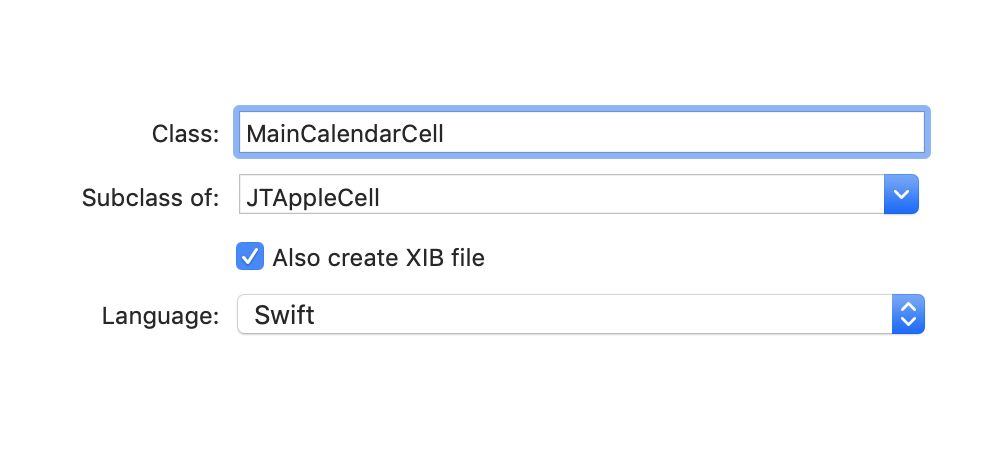
Task: Click empty area right of Swift in popup
Action: (x=600, y=315)
